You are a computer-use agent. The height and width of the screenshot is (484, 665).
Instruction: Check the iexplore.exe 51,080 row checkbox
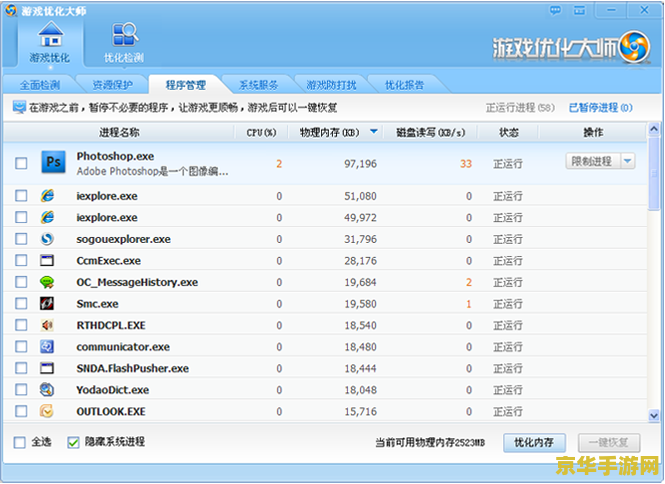click(21, 196)
